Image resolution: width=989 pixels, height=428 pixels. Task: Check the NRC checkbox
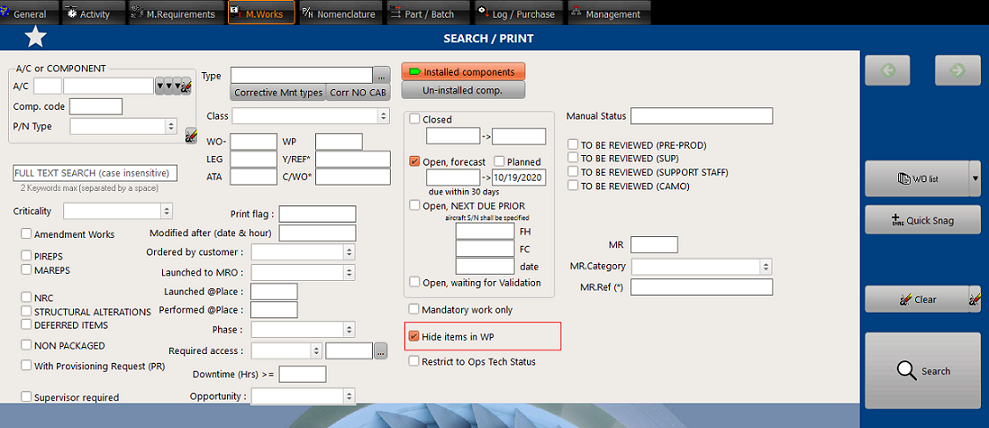click(26, 297)
